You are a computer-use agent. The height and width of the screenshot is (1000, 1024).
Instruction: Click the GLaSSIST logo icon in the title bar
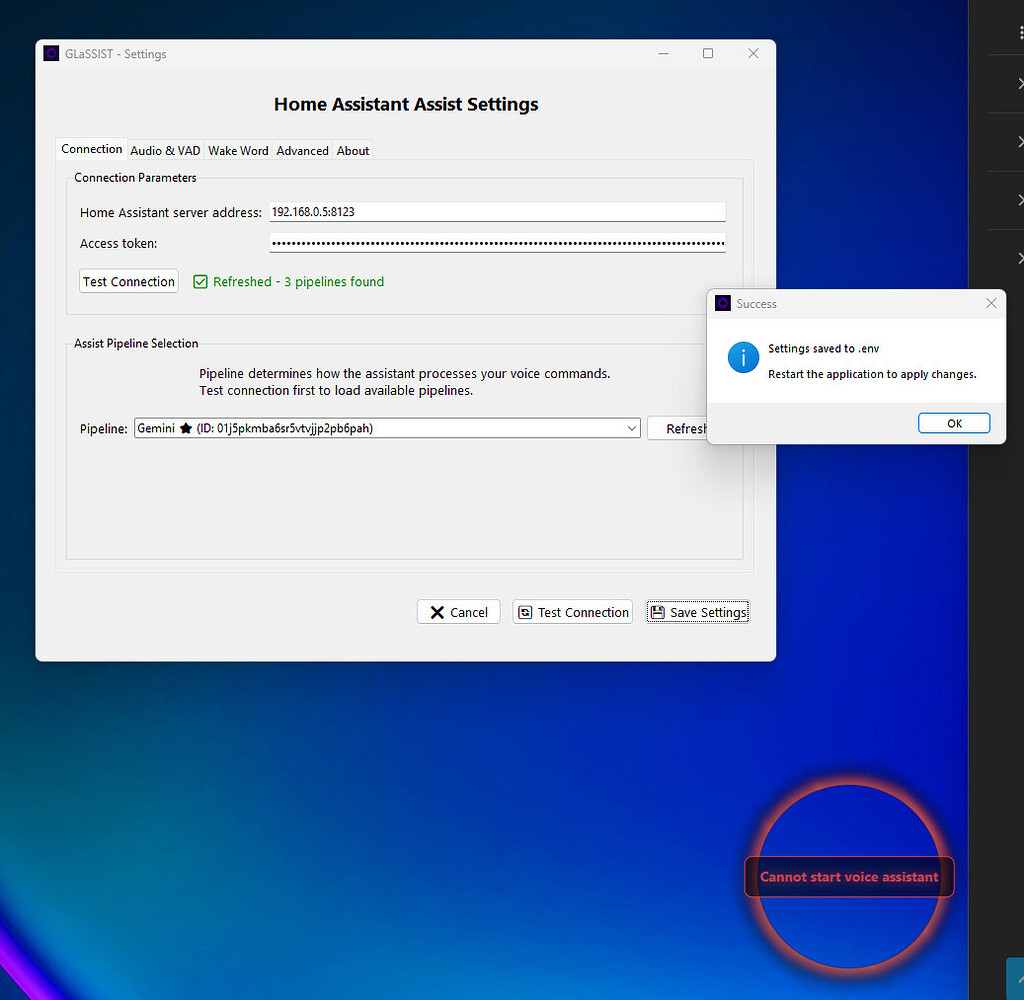[51, 53]
